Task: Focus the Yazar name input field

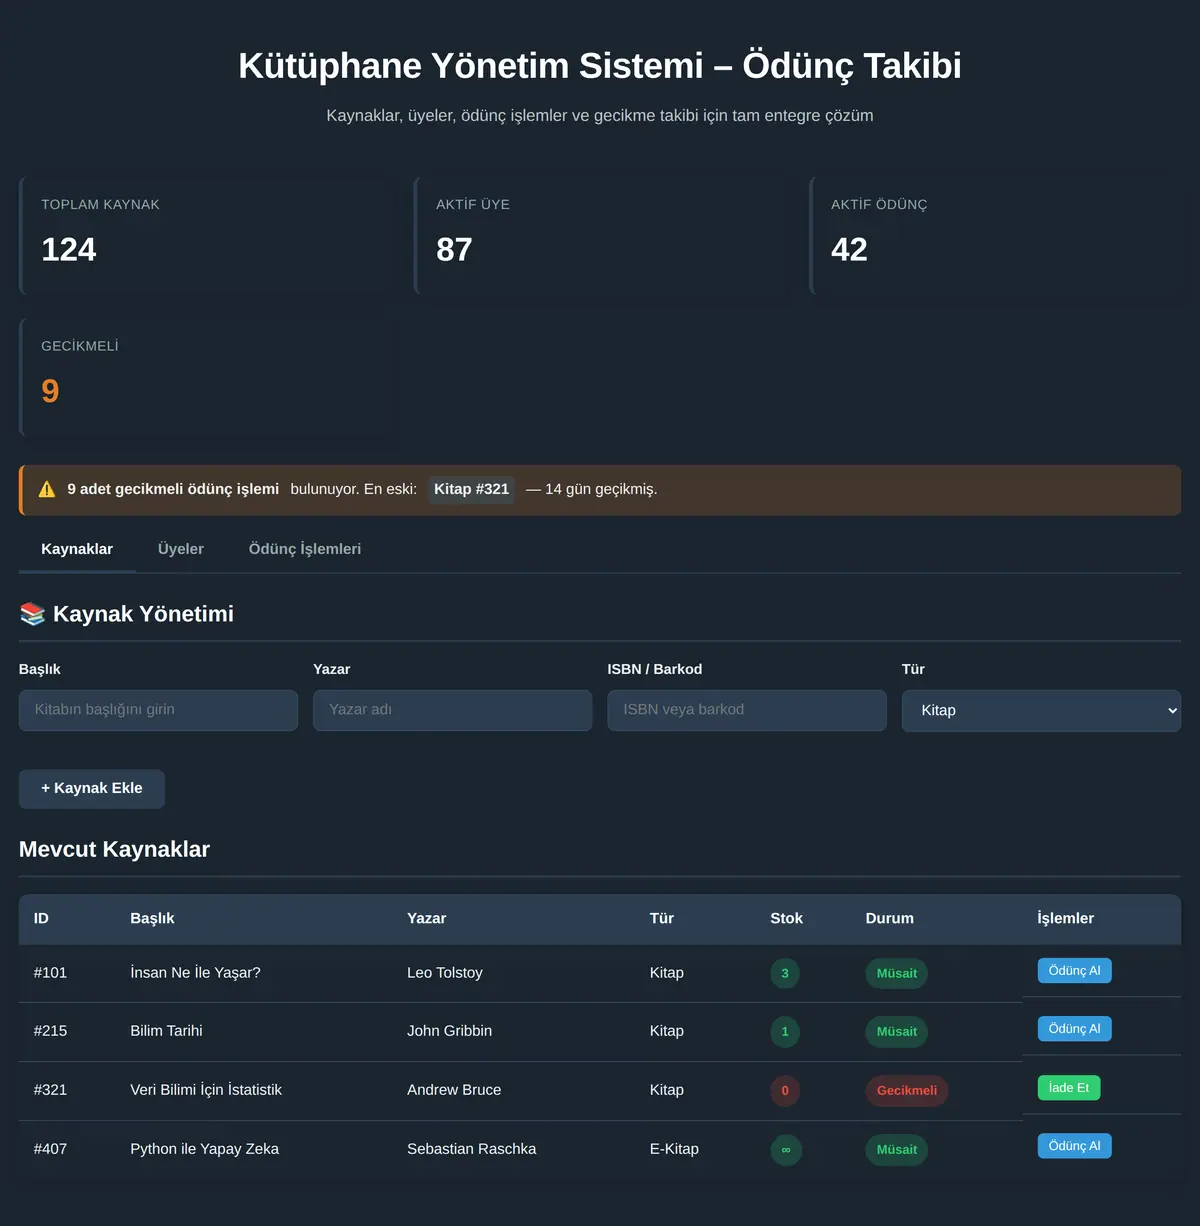Action: point(452,710)
